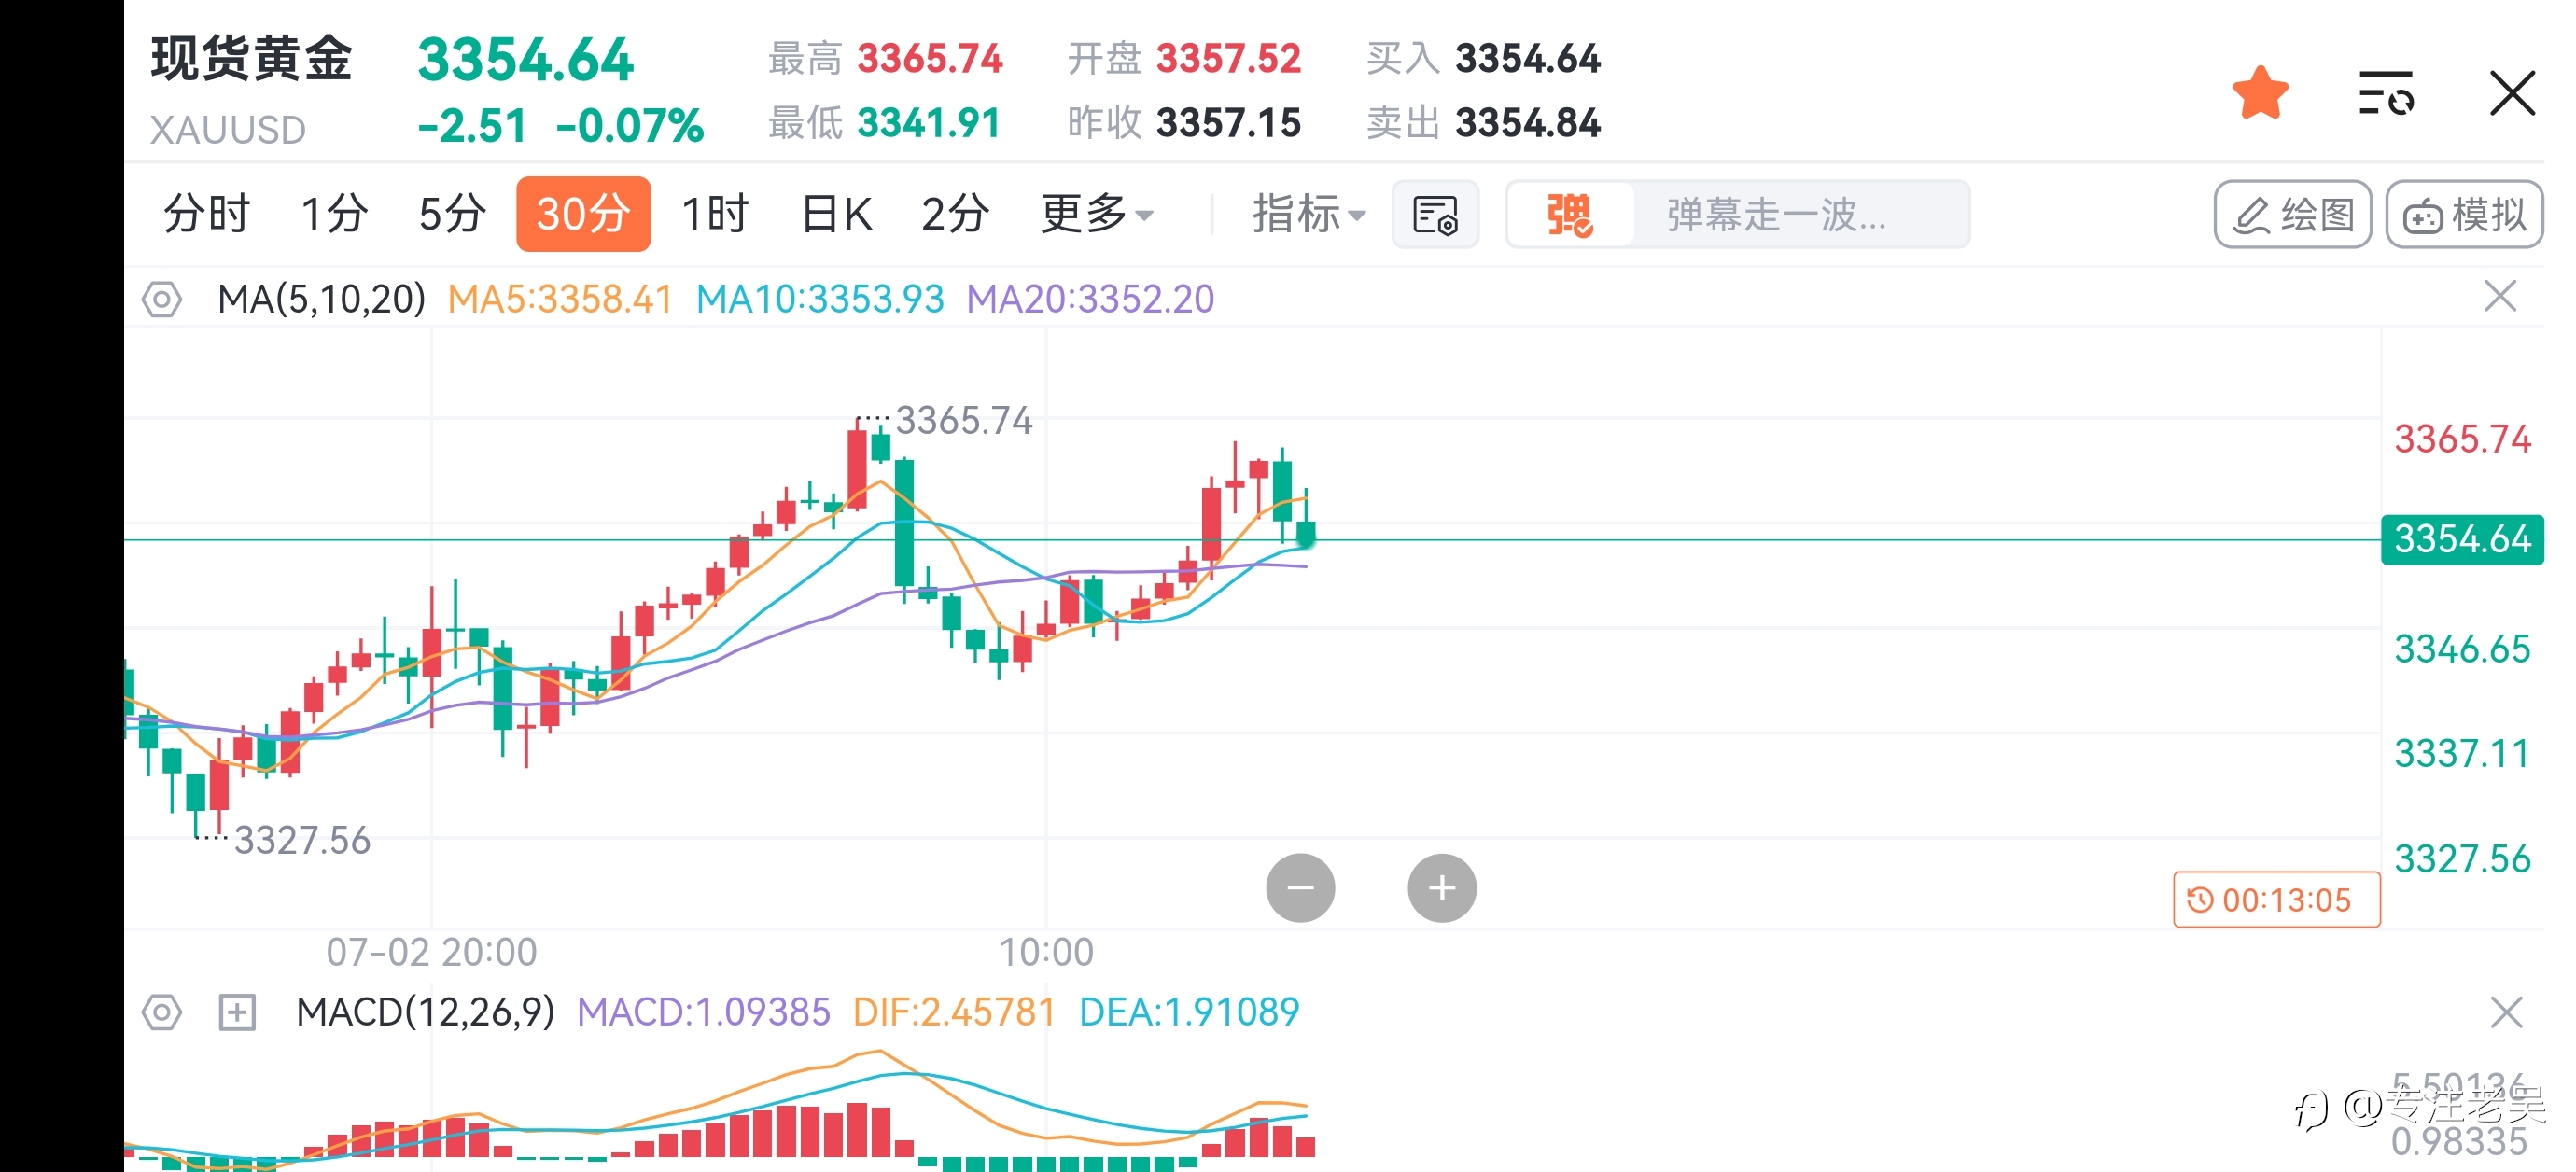Zoom out chart with minus button
Image resolution: width=2576 pixels, height=1172 pixels.
[x=1300, y=887]
